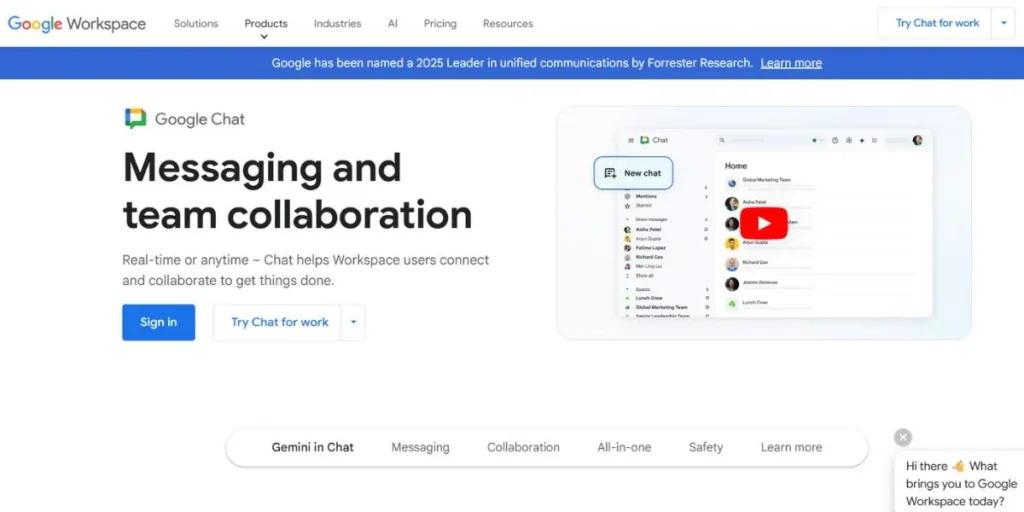Viewport: 1024px width, 512px height.
Task: Click the hamburger menu icon in video preview
Action: point(631,140)
